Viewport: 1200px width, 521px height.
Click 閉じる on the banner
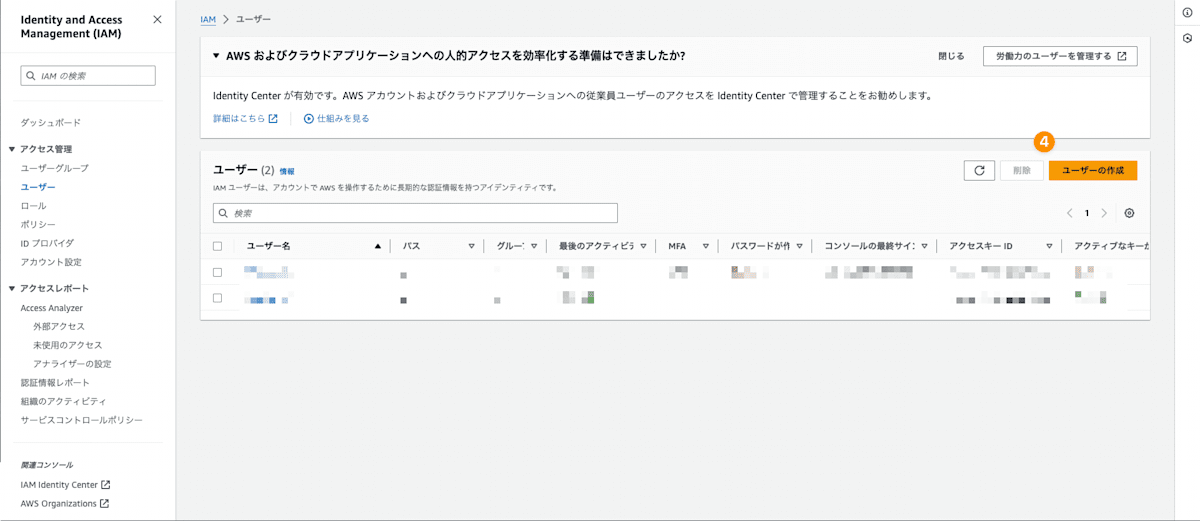point(951,56)
